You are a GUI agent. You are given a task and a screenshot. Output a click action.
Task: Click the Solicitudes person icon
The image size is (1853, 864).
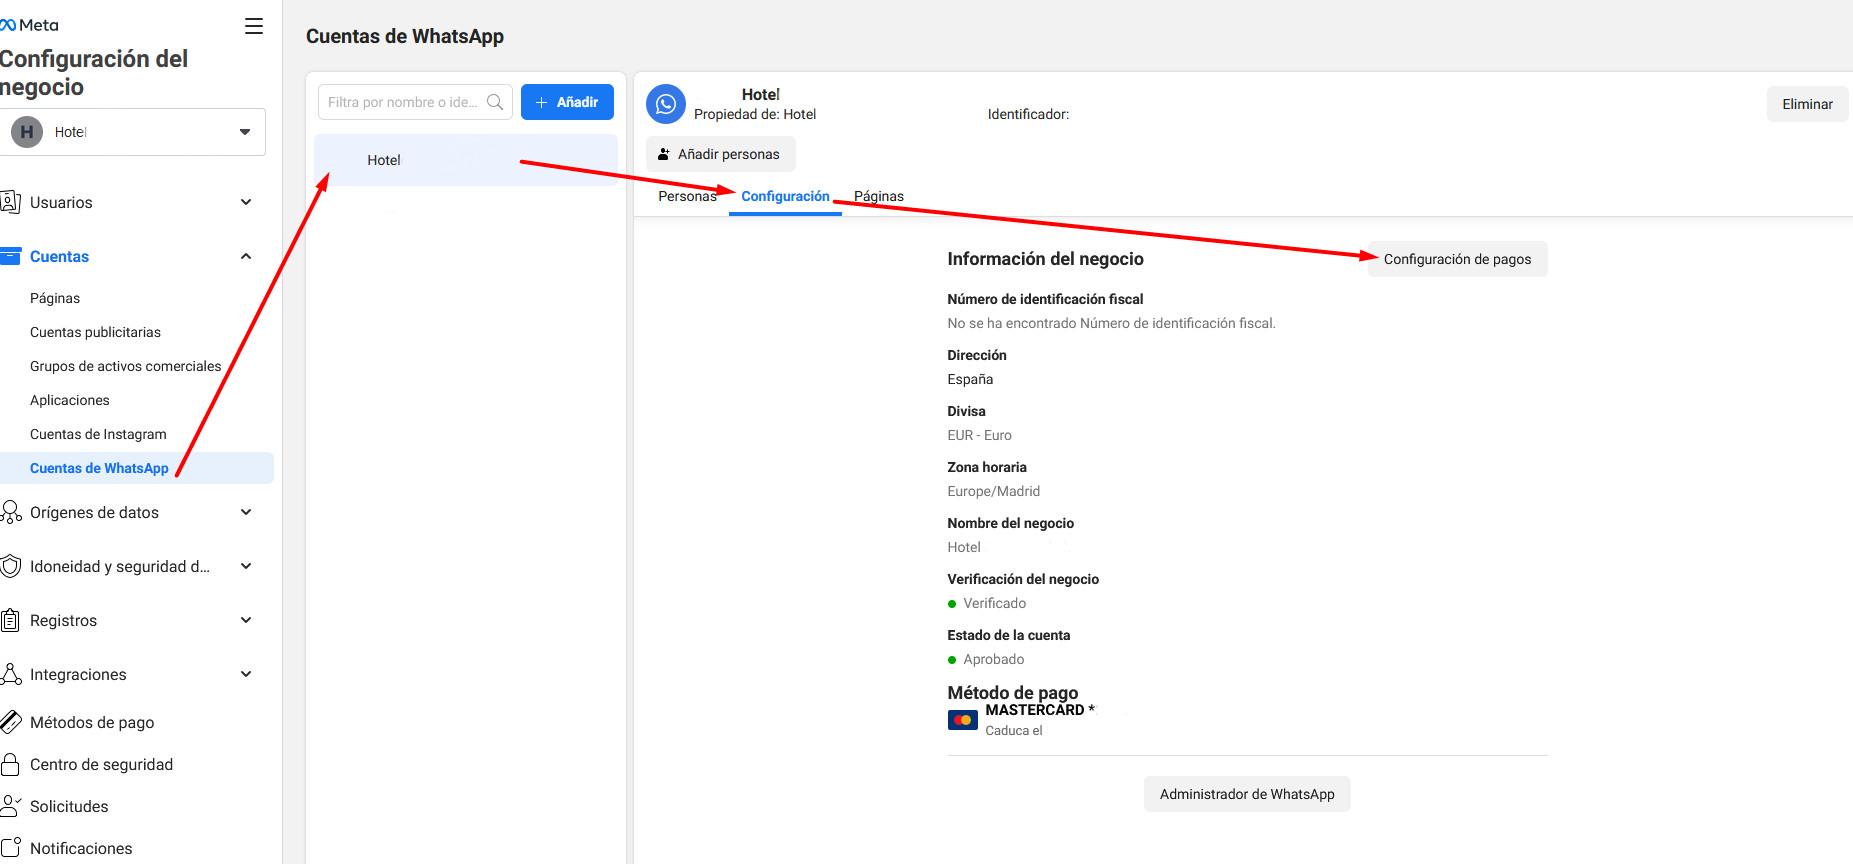(11, 806)
